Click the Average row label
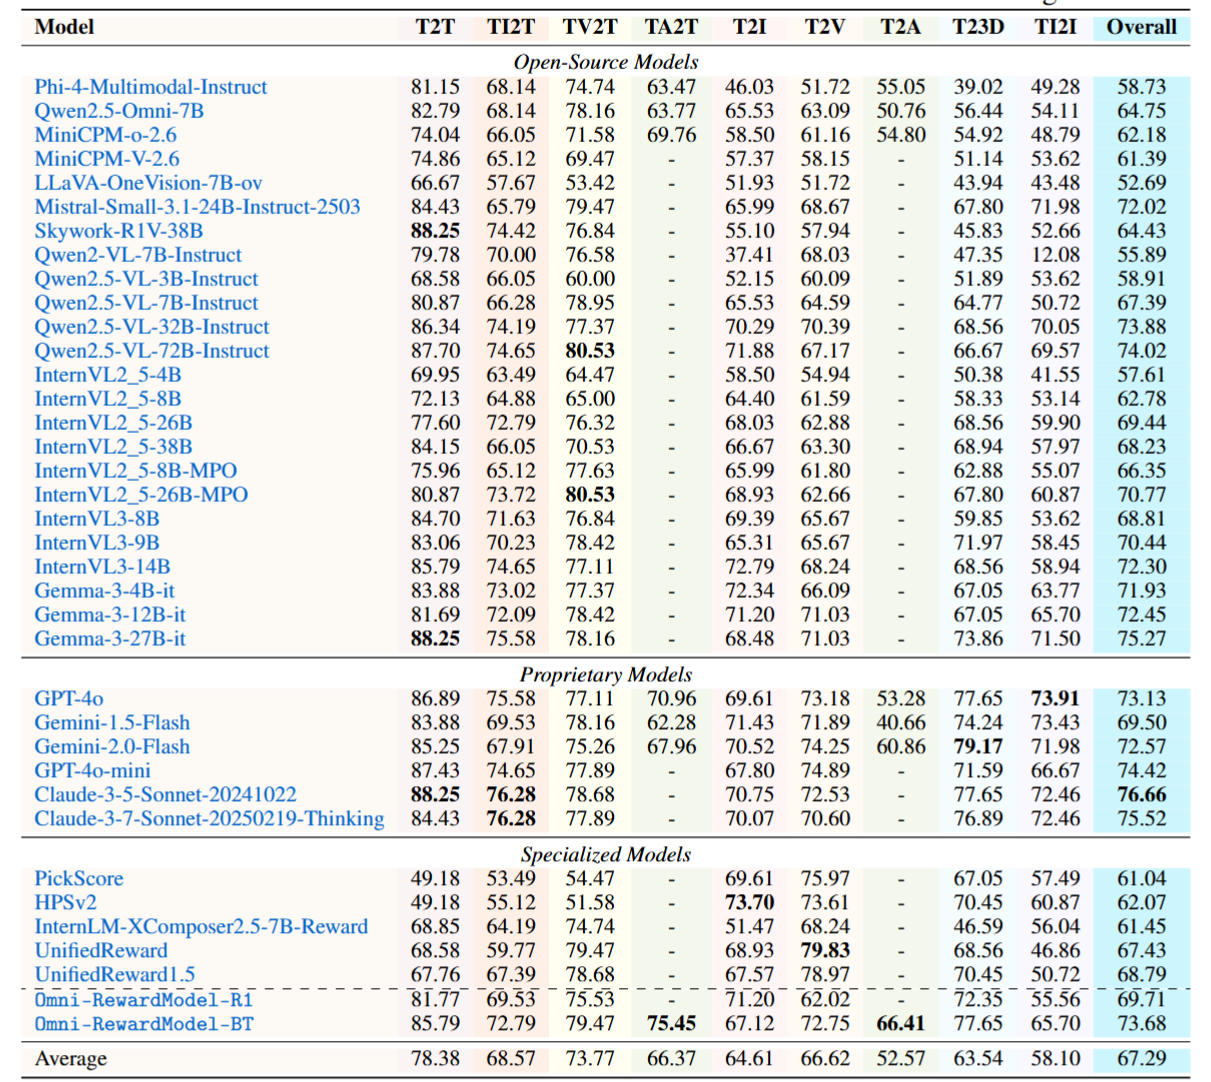The height and width of the screenshot is (1082, 1211). click(x=71, y=1058)
